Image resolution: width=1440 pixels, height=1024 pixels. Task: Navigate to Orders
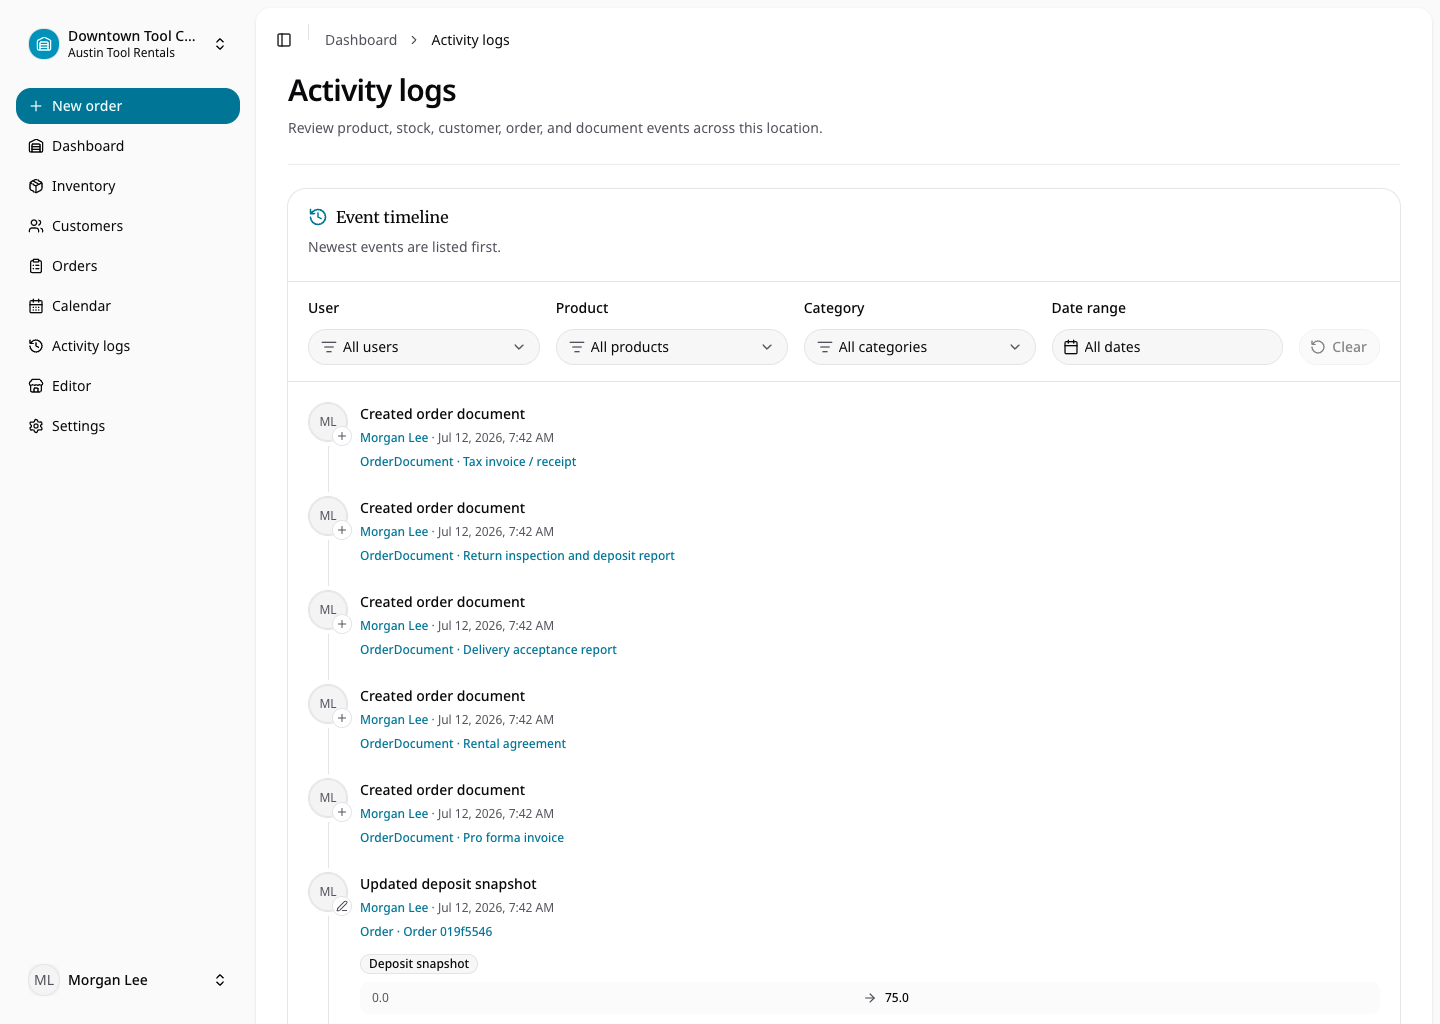128,266
